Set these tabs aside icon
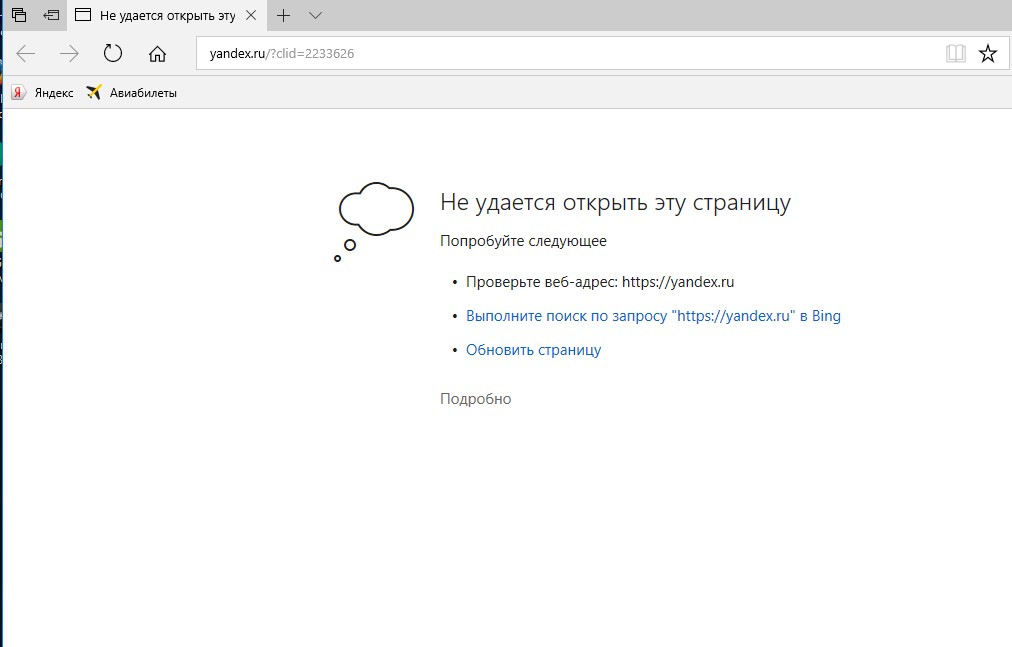The width and height of the screenshot is (1012, 647). (51, 15)
